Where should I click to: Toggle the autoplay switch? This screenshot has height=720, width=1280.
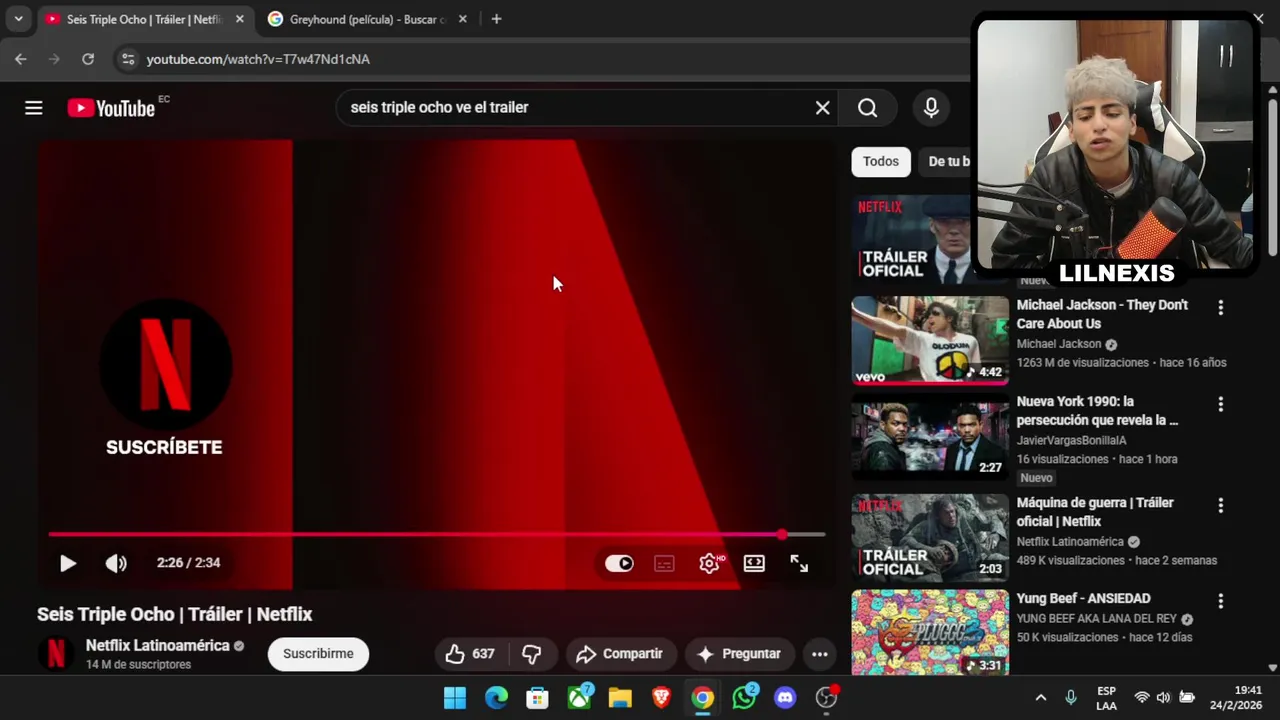point(619,563)
